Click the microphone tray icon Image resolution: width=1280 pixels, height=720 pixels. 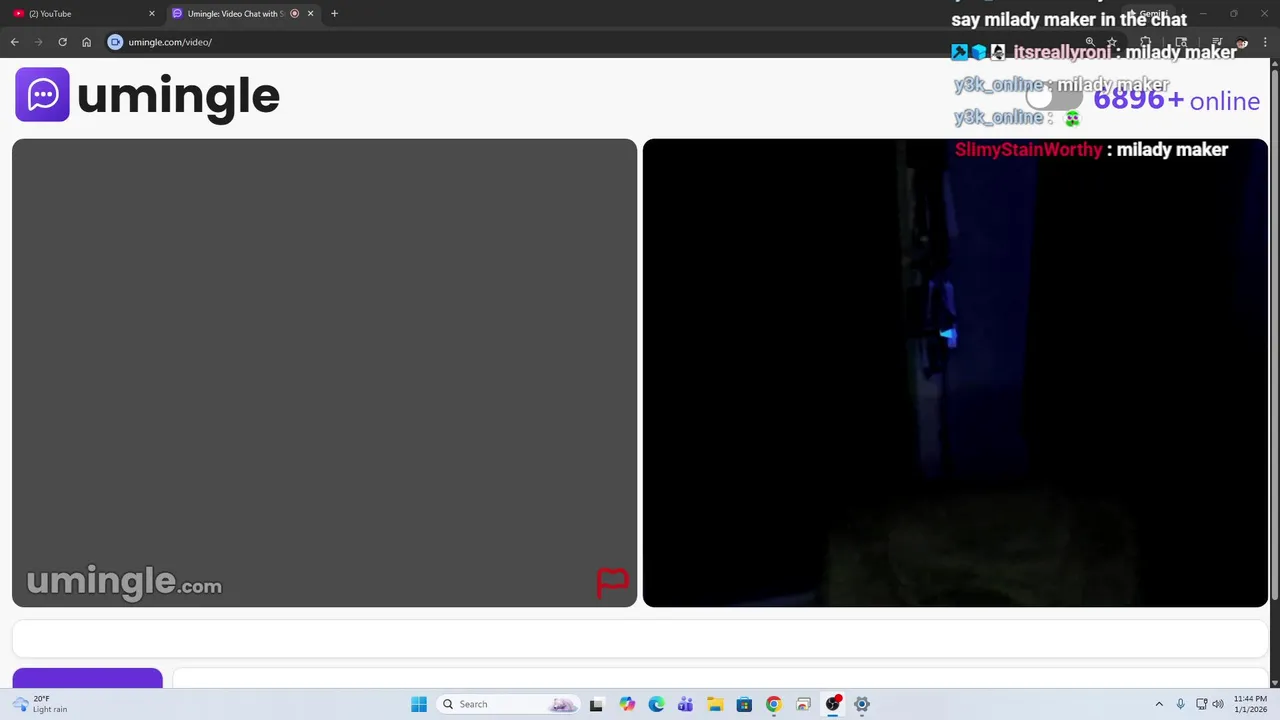click(1181, 704)
